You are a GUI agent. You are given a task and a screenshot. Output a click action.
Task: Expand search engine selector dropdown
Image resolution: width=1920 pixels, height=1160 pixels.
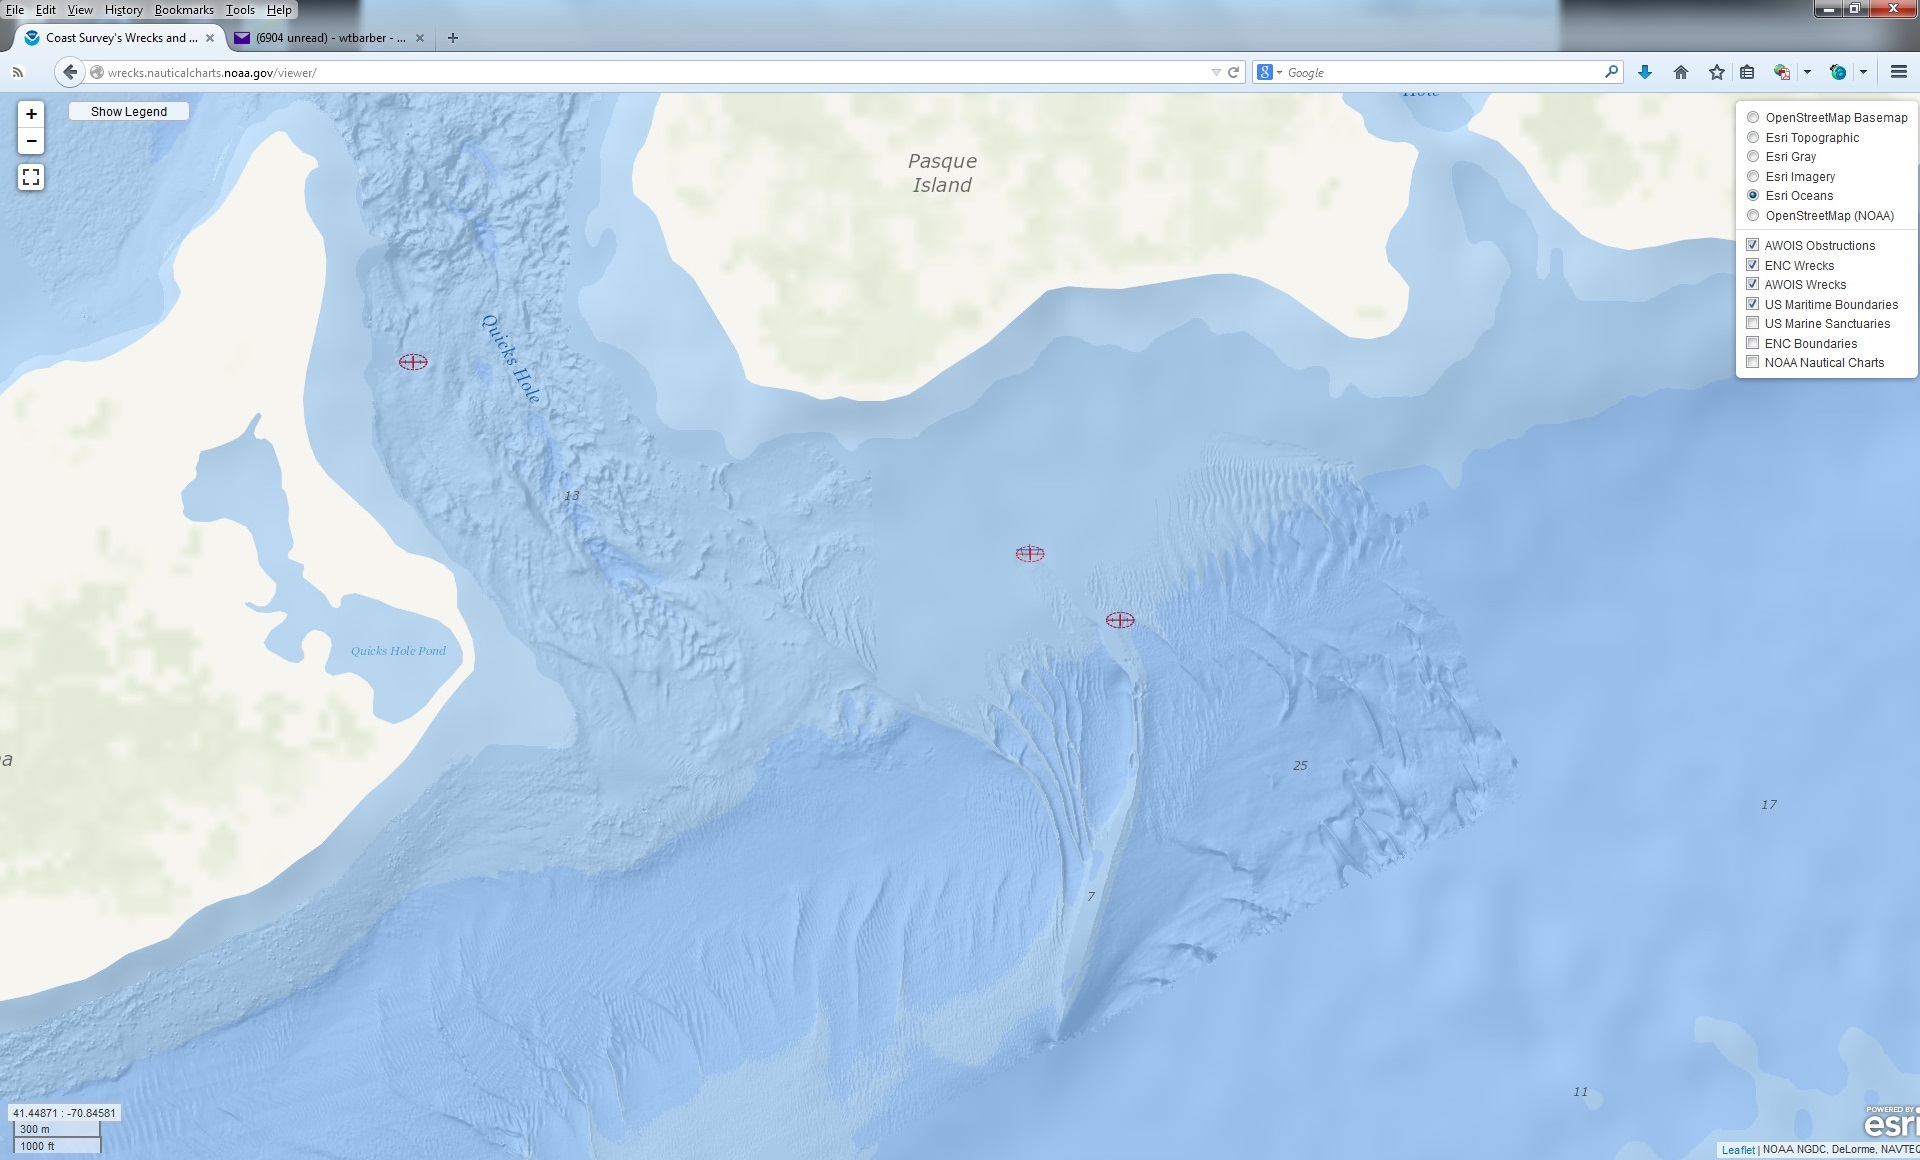coord(1279,72)
